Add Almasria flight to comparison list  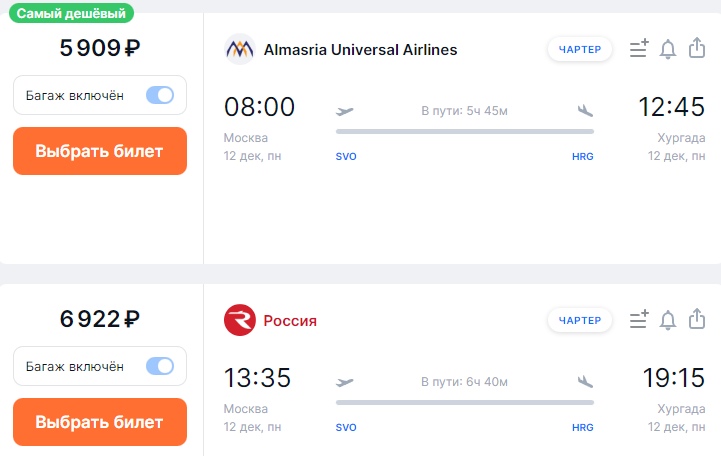(x=639, y=49)
